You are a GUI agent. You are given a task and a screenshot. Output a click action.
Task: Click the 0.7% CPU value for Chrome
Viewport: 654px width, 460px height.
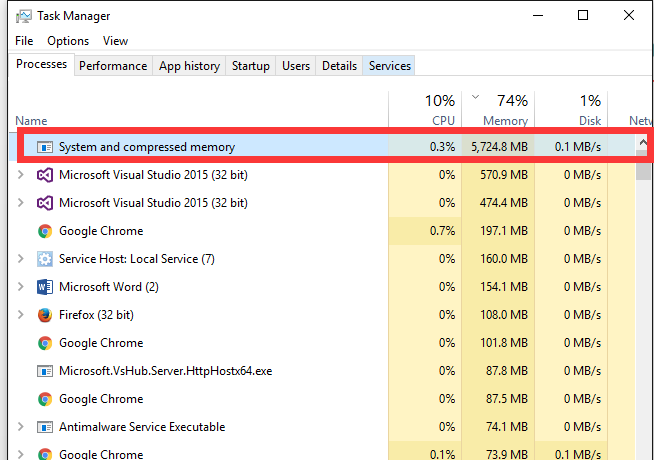pyautogui.click(x=443, y=231)
